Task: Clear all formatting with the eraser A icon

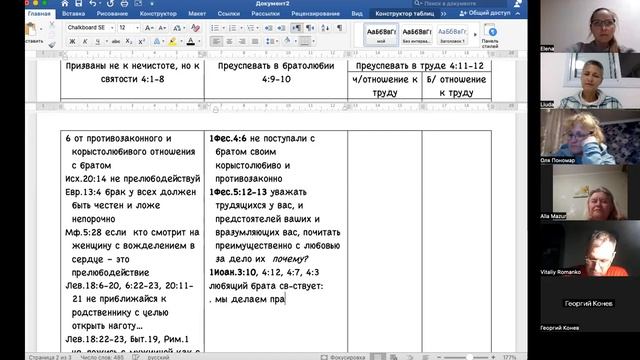Action: pyautogui.click(x=195, y=28)
